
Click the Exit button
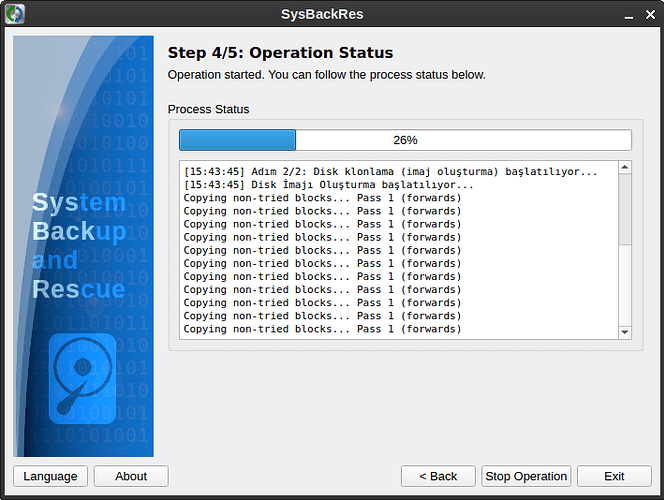click(x=614, y=476)
